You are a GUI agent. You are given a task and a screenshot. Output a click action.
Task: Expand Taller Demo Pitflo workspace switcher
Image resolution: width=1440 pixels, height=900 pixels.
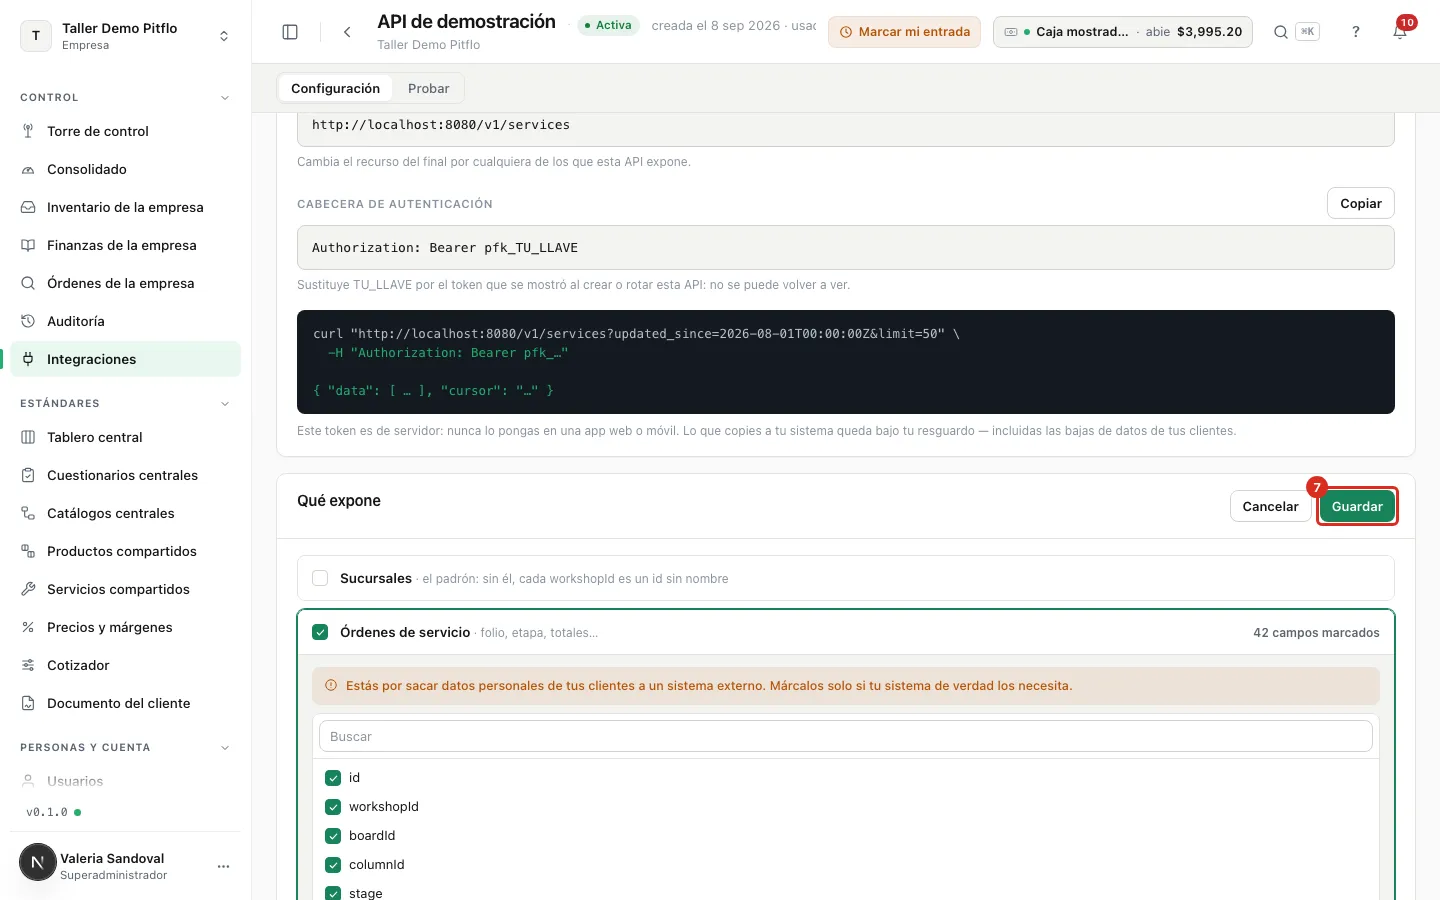pyautogui.click(x=125, y=36)
